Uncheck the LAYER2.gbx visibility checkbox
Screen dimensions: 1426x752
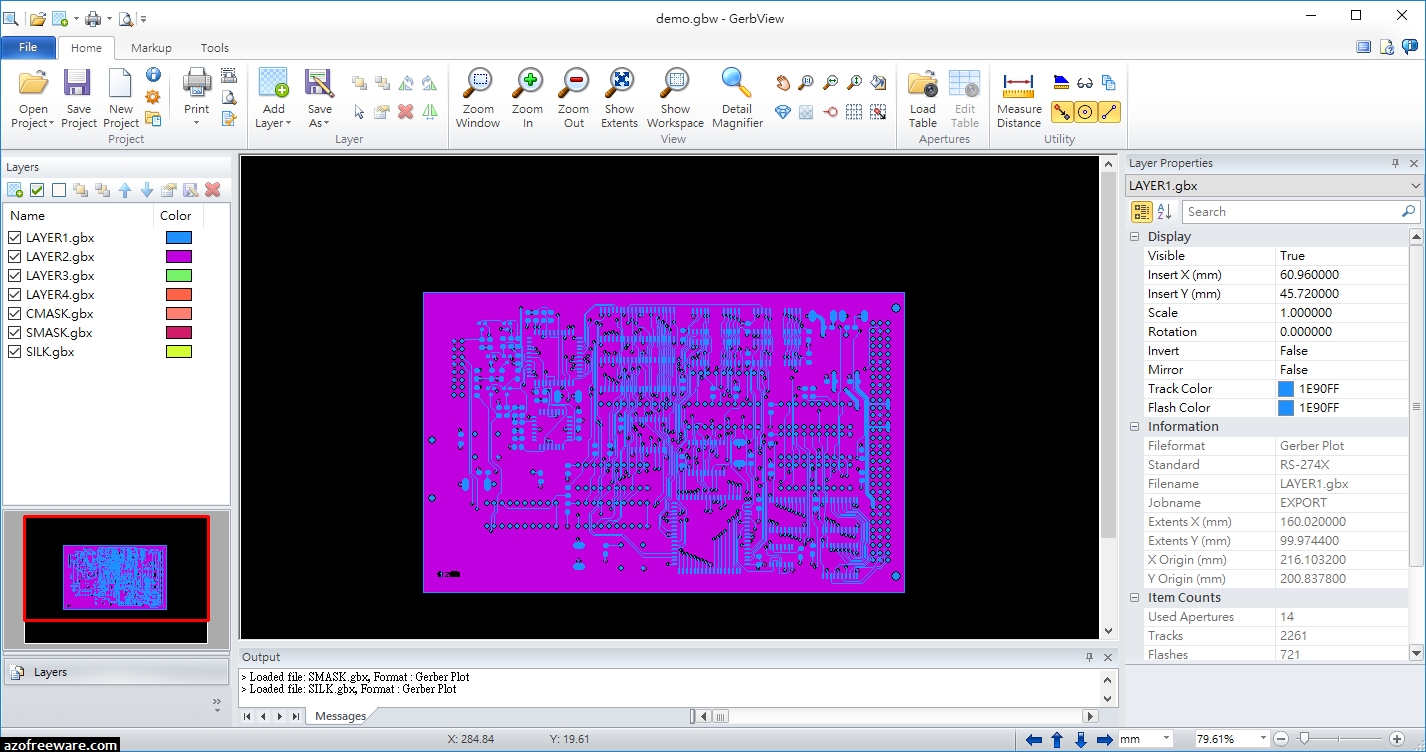pos(14,256)
